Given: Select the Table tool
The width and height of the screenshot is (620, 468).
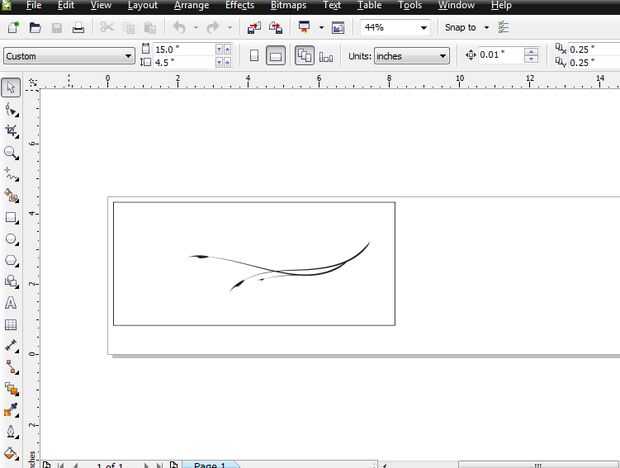Looking at the screenshot, I should click(x=11, y=325).
